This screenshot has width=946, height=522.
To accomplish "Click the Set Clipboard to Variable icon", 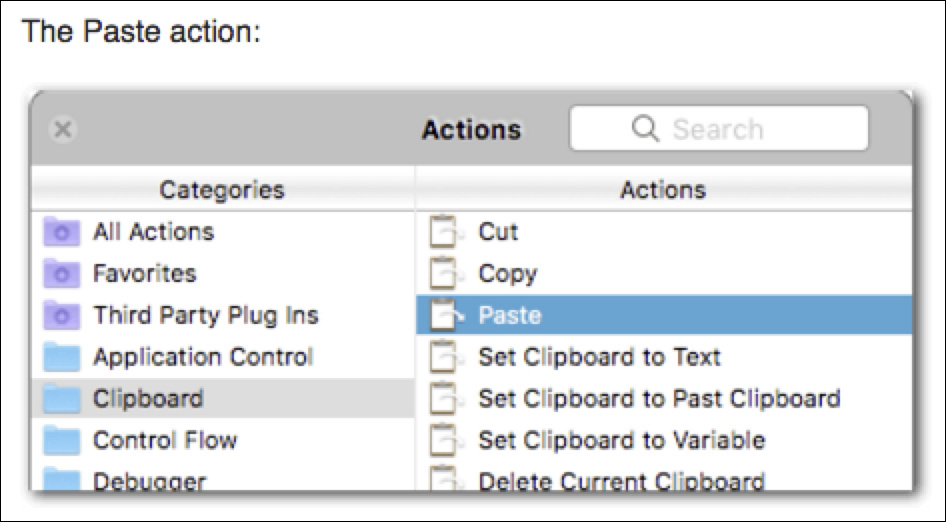I will click(445, 440).
